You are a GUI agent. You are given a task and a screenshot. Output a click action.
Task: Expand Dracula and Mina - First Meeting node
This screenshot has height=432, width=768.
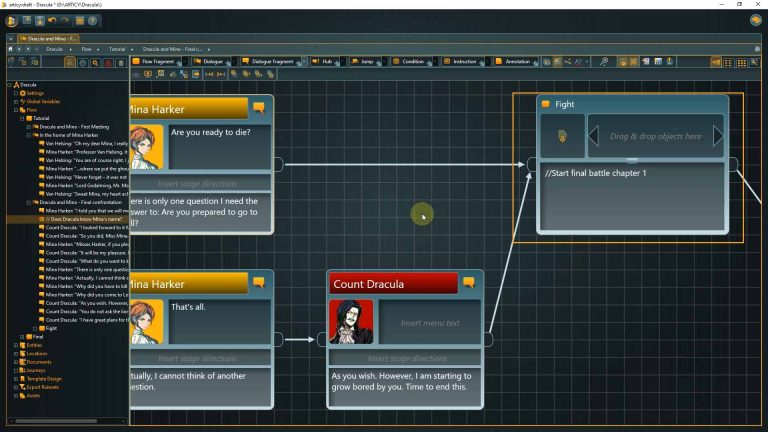point(28,127)
